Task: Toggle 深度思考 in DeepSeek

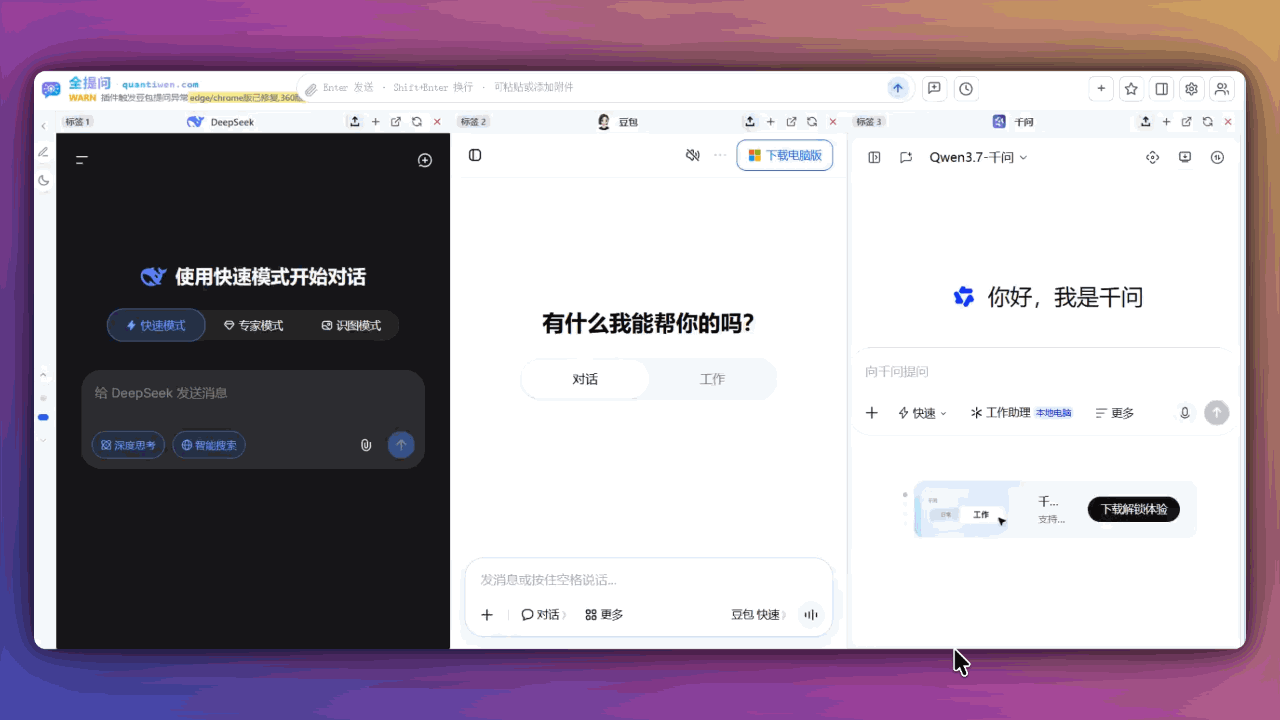Action: (x=128, y=445)
